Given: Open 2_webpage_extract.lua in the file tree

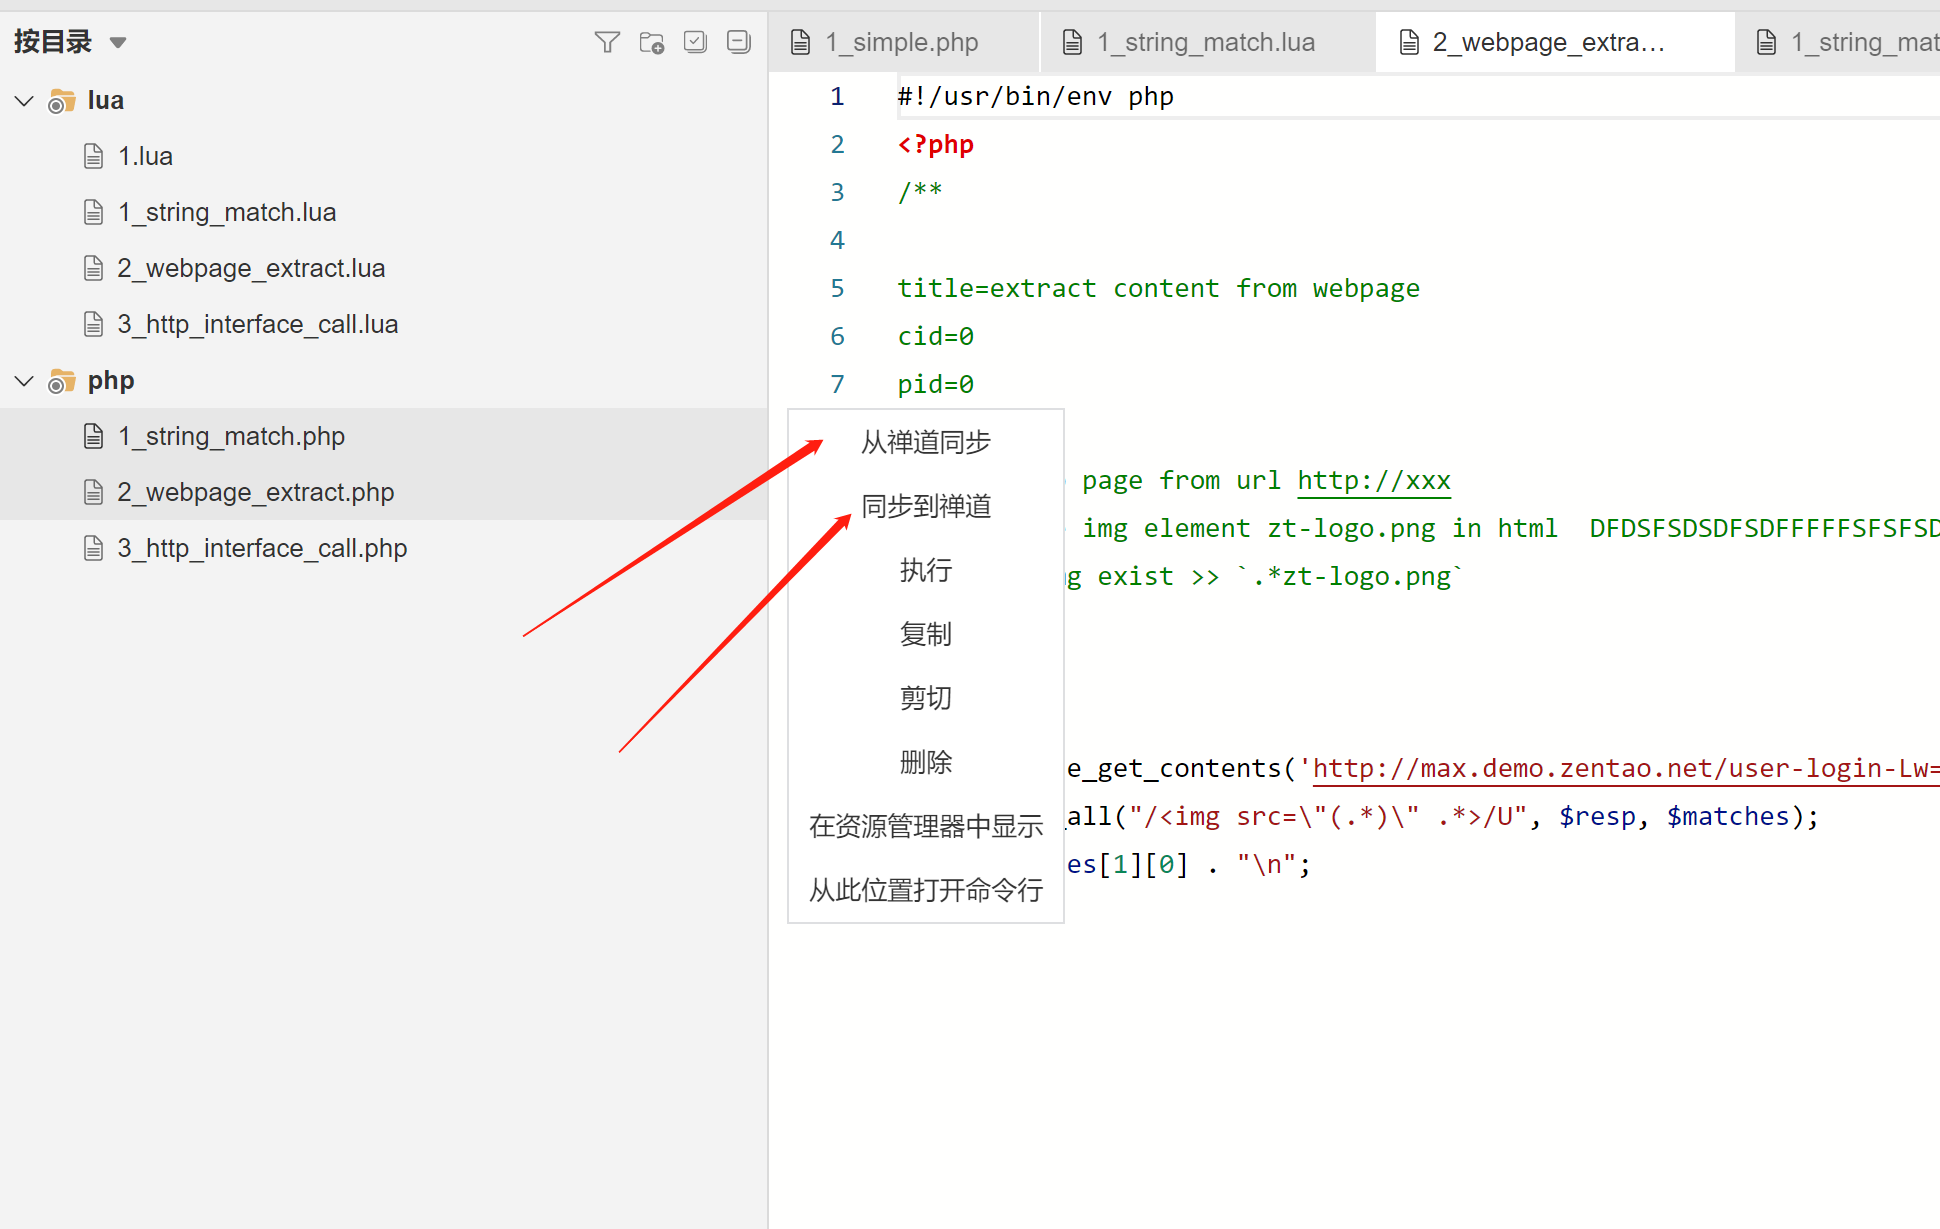Looking at the screenshot, I should (x=250, y=268).
